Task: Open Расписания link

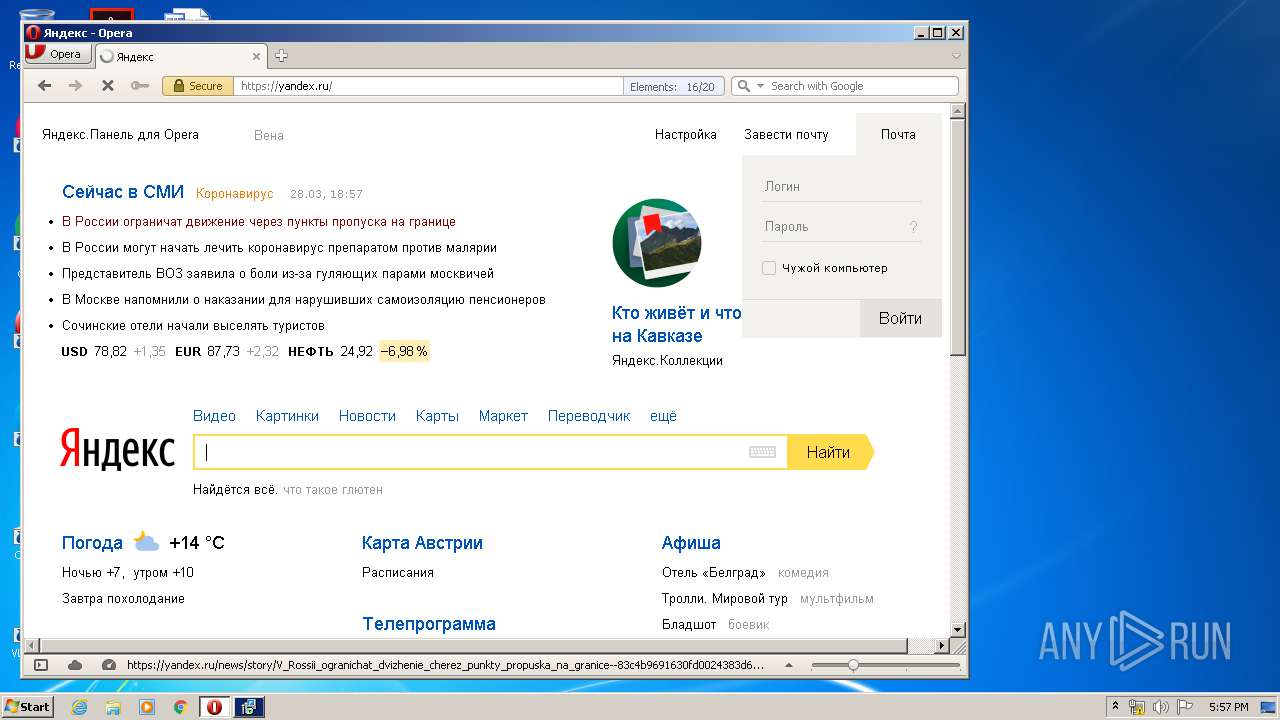Action: click(x=398, y=573)
